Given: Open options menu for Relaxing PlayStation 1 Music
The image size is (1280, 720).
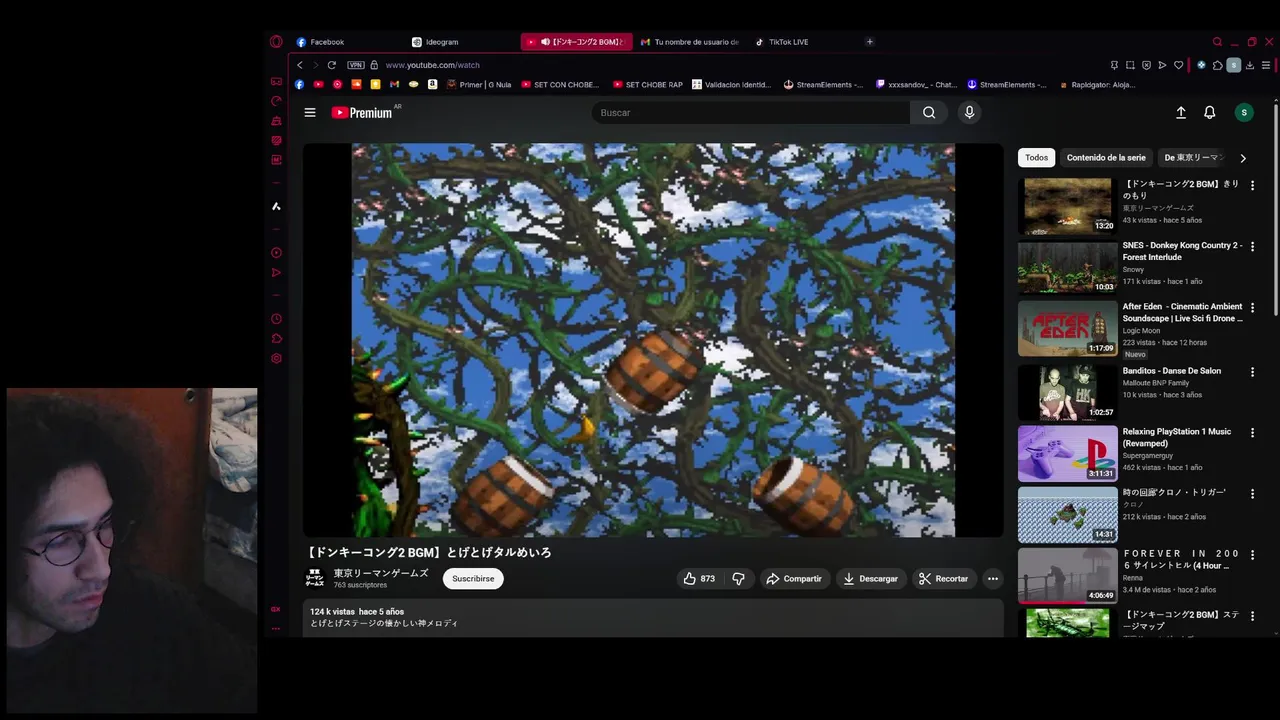Looking at the screenshot, I should [1252, 433].
